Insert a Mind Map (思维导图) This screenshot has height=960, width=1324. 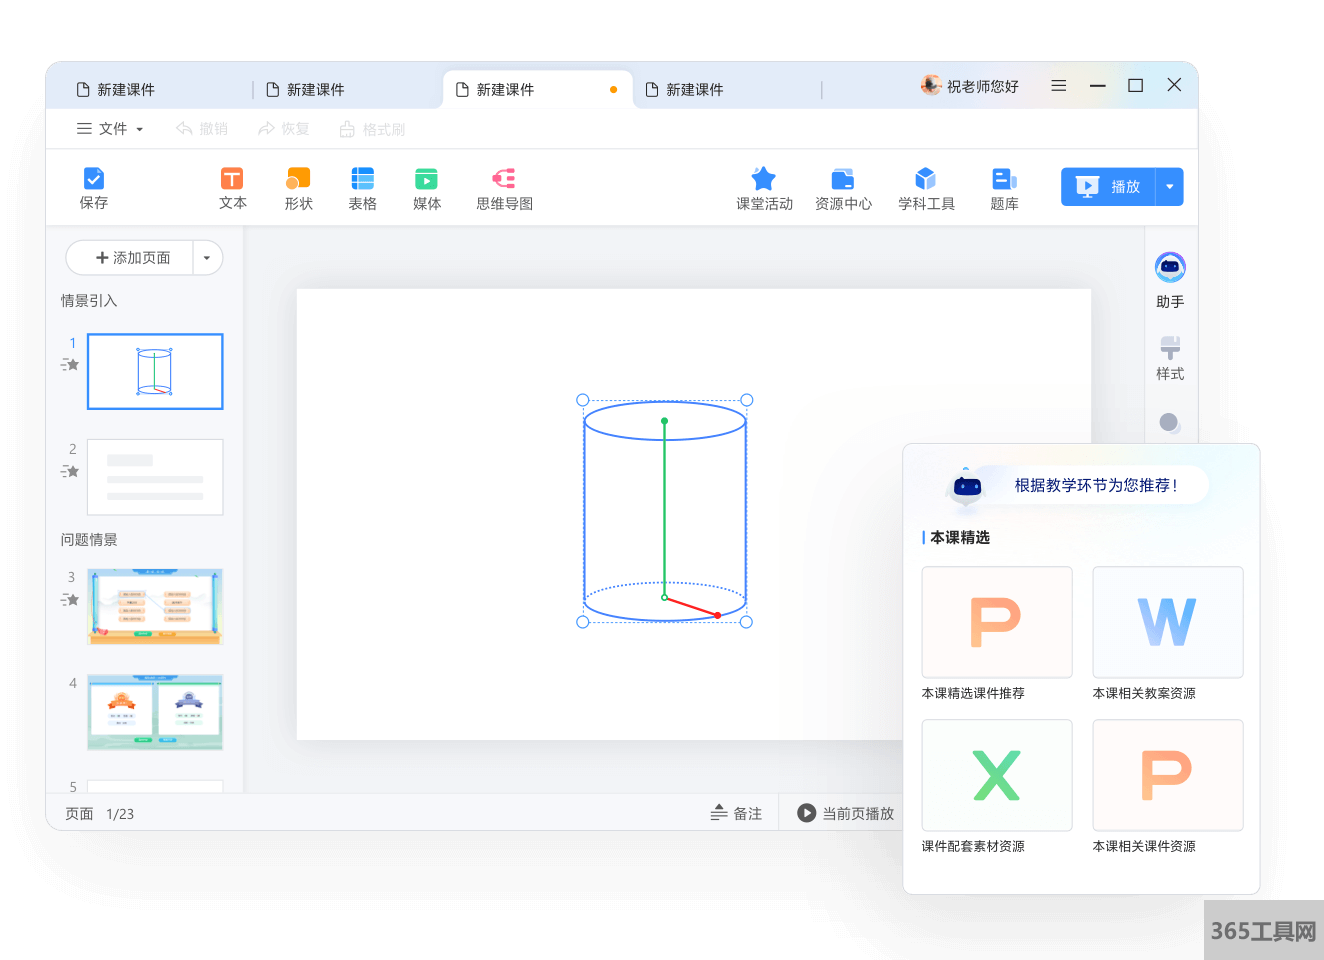coord(504,180)
